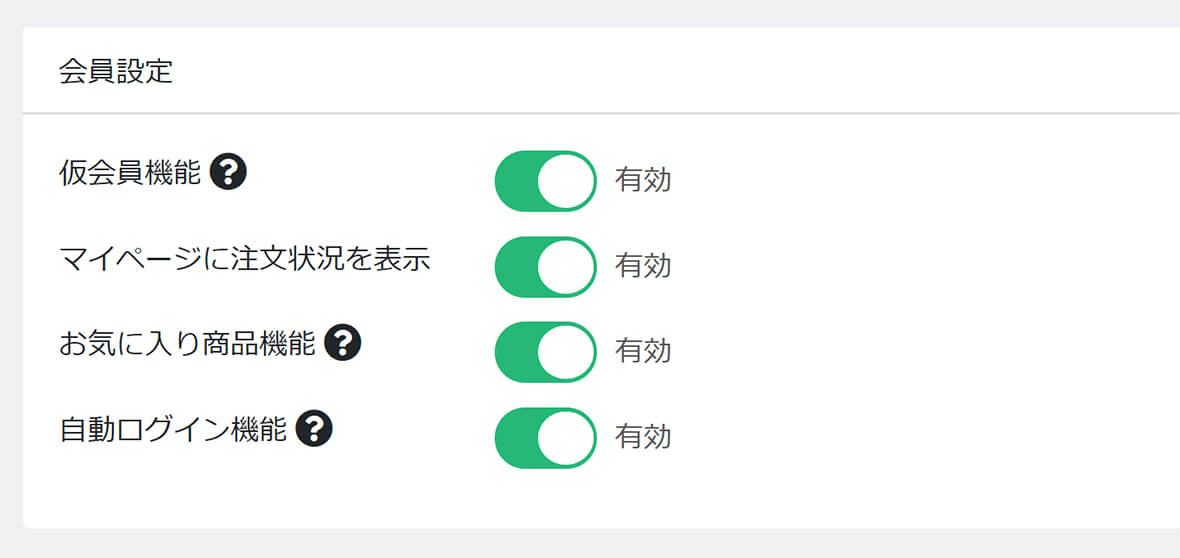Click white knob of マイページ注文状況 switch
Screen dimensions: 1180x558
coord(567,267)
